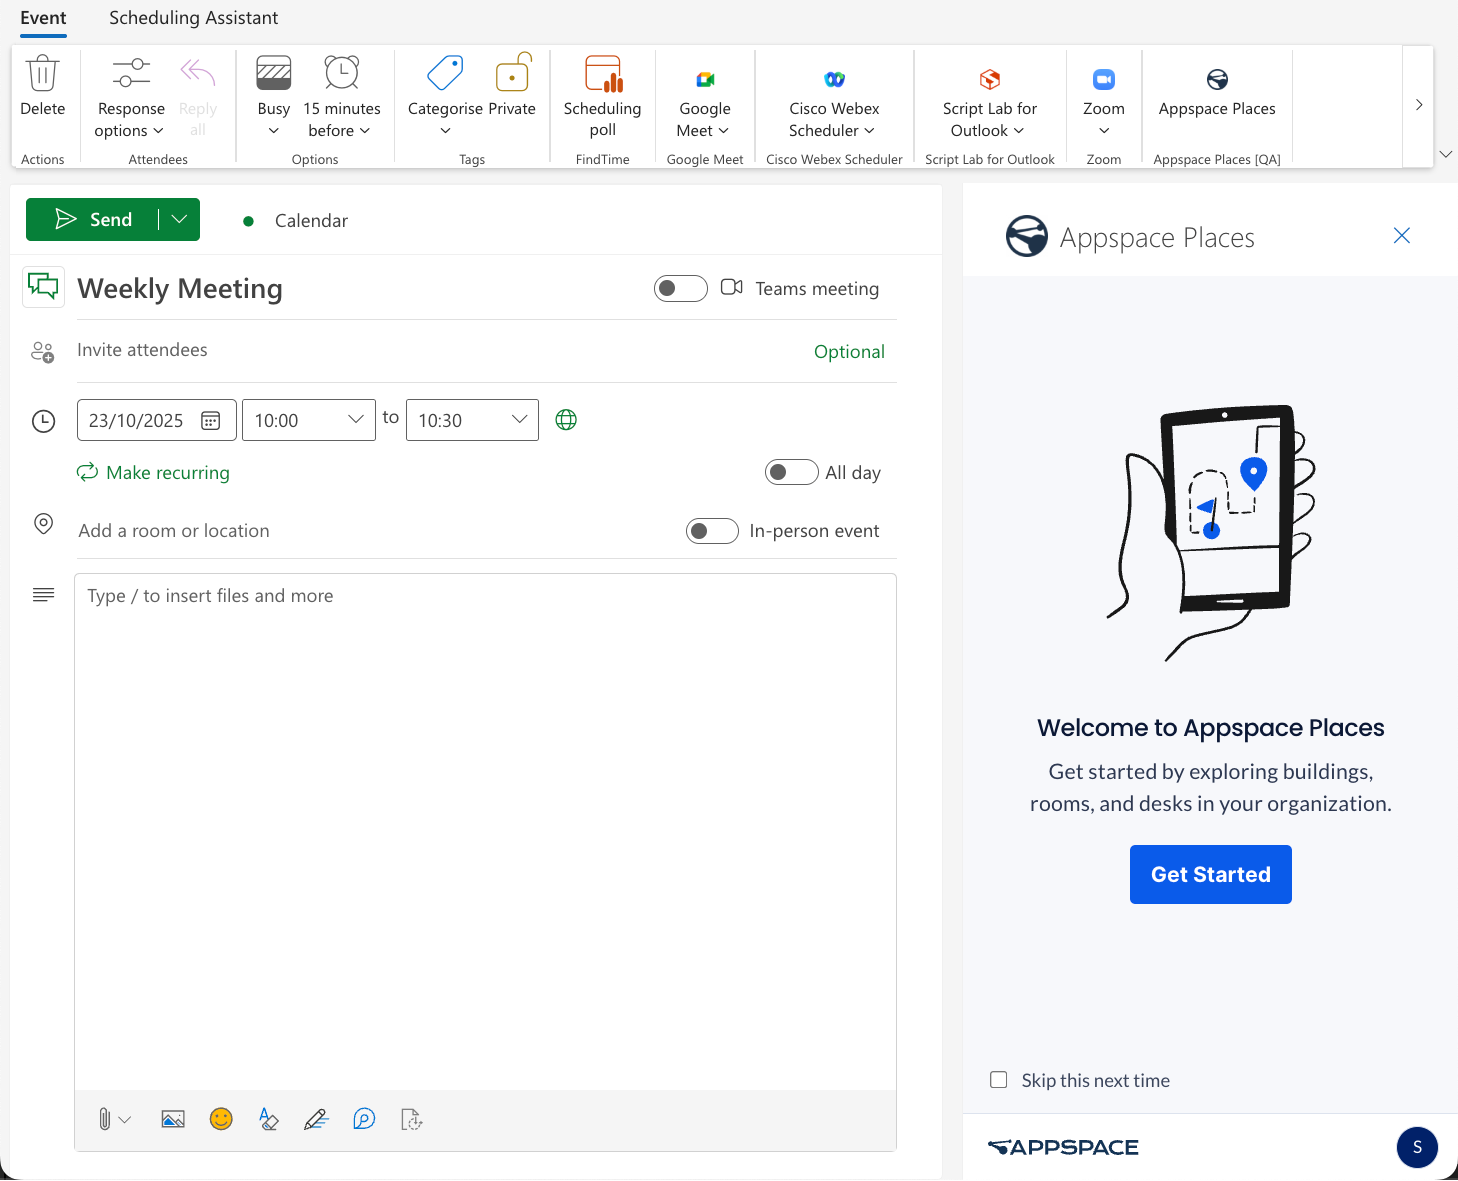The height and width of the screenshot is (1181, 1458).
Task: Click the message body text area
Action: (x=485, y=831)
